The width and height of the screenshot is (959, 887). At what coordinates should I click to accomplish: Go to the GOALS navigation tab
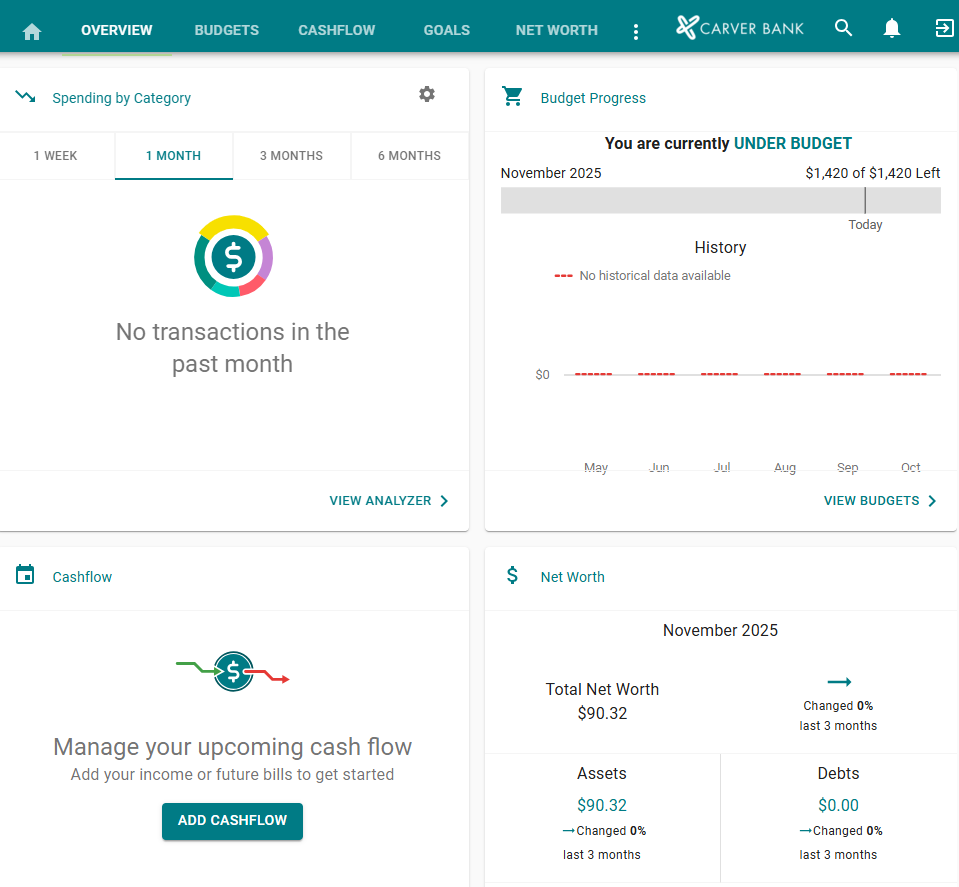pyautogui.click(x=446, y=30)
